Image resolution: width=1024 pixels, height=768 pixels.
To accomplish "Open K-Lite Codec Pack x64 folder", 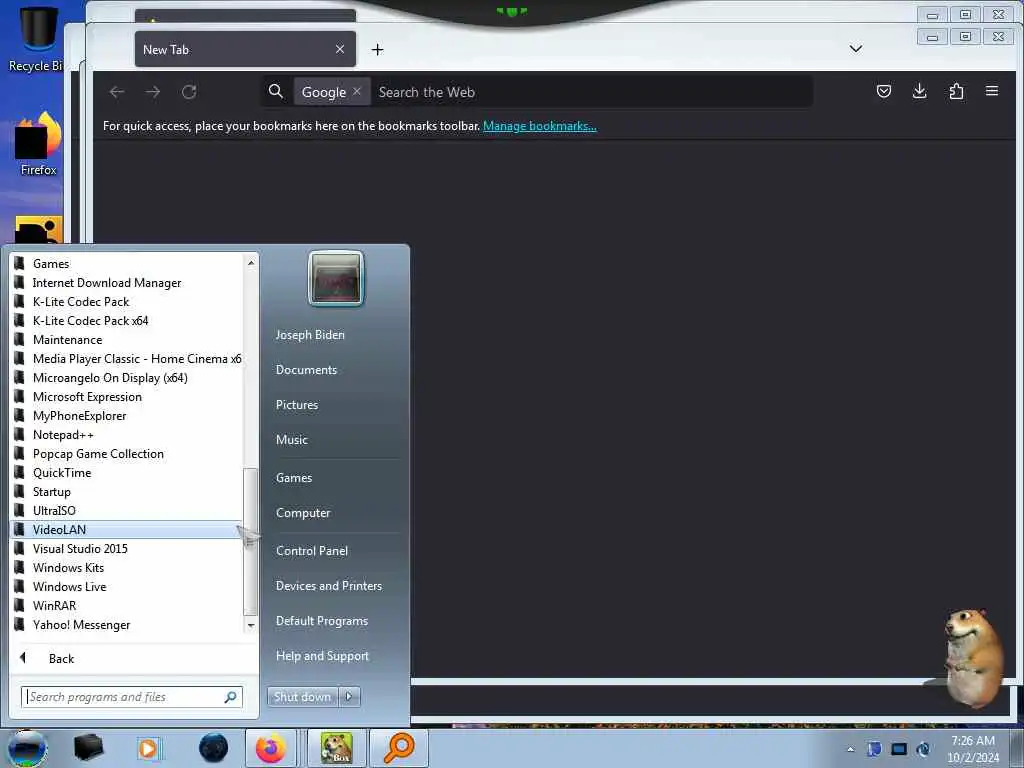I will click(x=127, y=321).
